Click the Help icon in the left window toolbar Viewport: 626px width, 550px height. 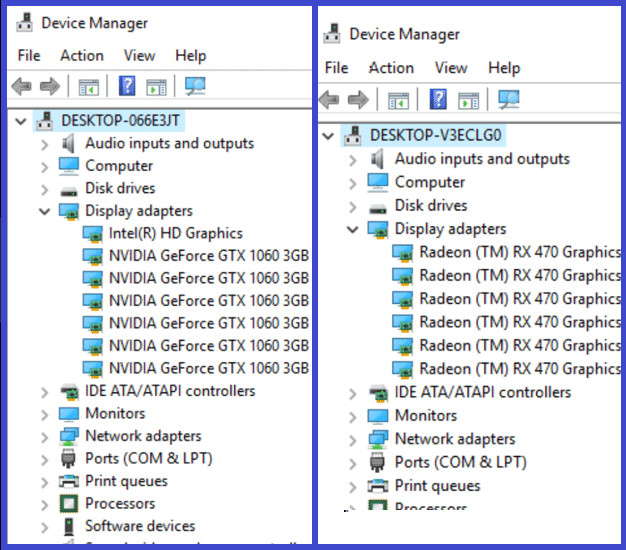tap(128, 86)
